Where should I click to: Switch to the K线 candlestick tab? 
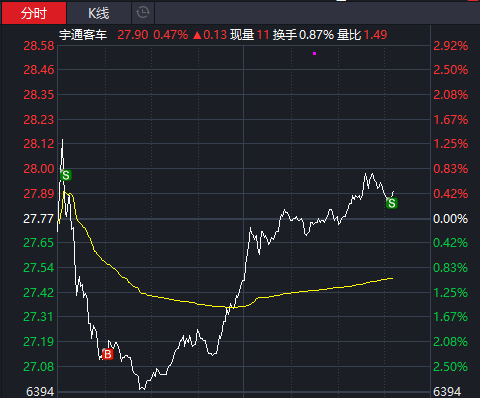click(x=99, y=13)
